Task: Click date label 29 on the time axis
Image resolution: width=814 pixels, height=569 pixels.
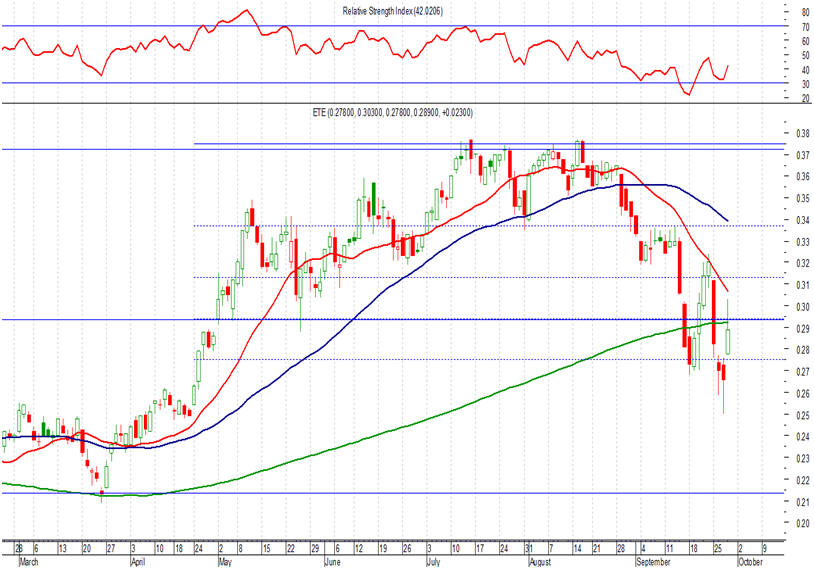Action: coord(315,549)
